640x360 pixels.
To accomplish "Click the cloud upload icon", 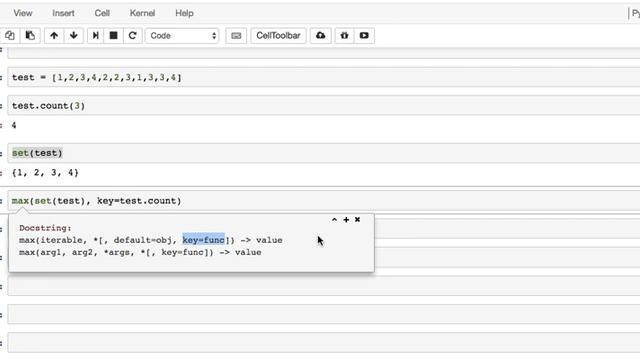I will tap(320, 36).
